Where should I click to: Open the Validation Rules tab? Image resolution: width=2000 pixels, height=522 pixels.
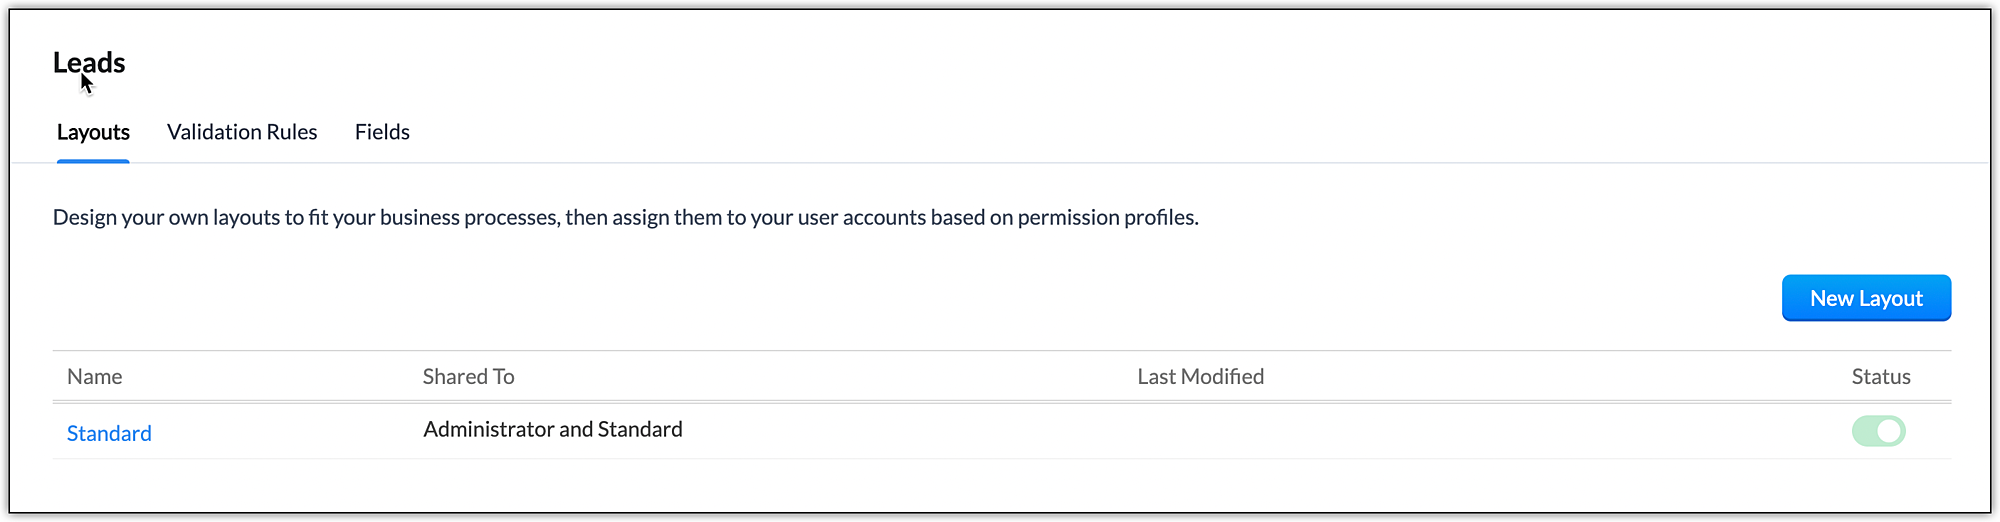[x=242, y=132]
